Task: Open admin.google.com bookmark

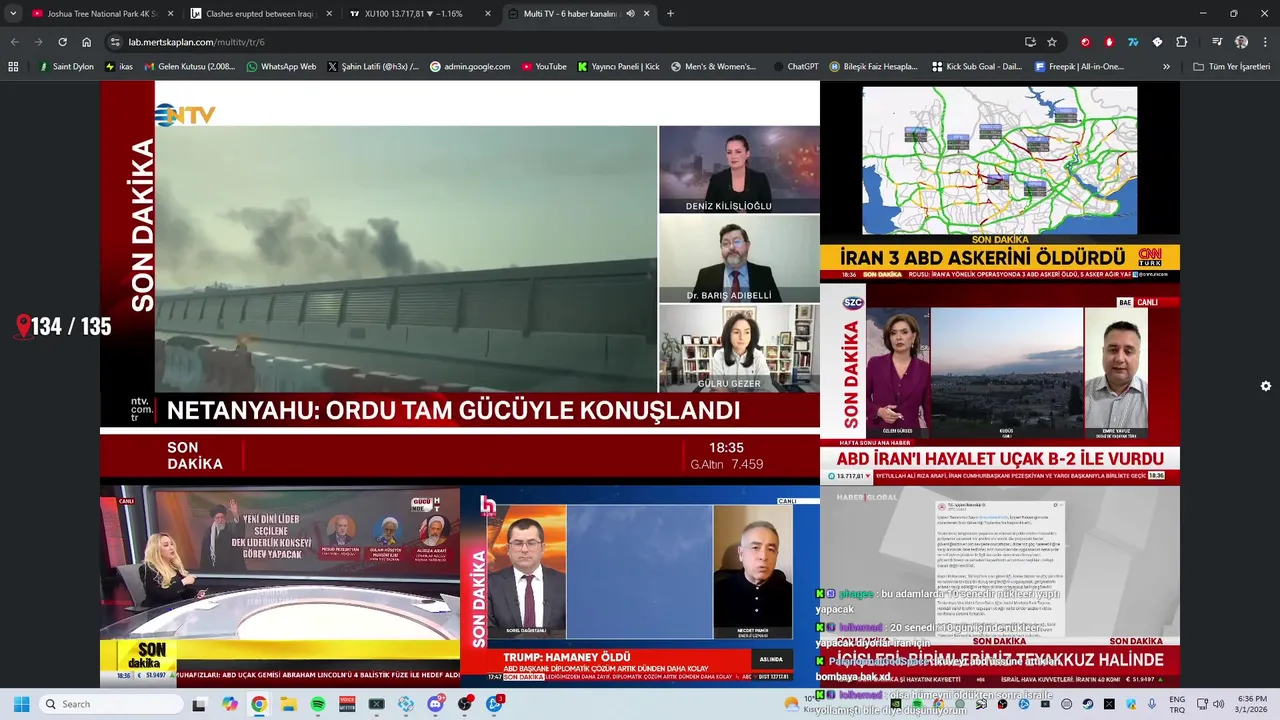Action: (470, 67)
